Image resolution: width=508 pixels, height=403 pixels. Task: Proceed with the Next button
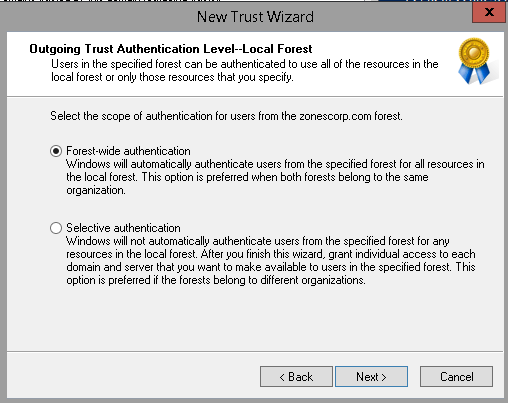point(371,377)
